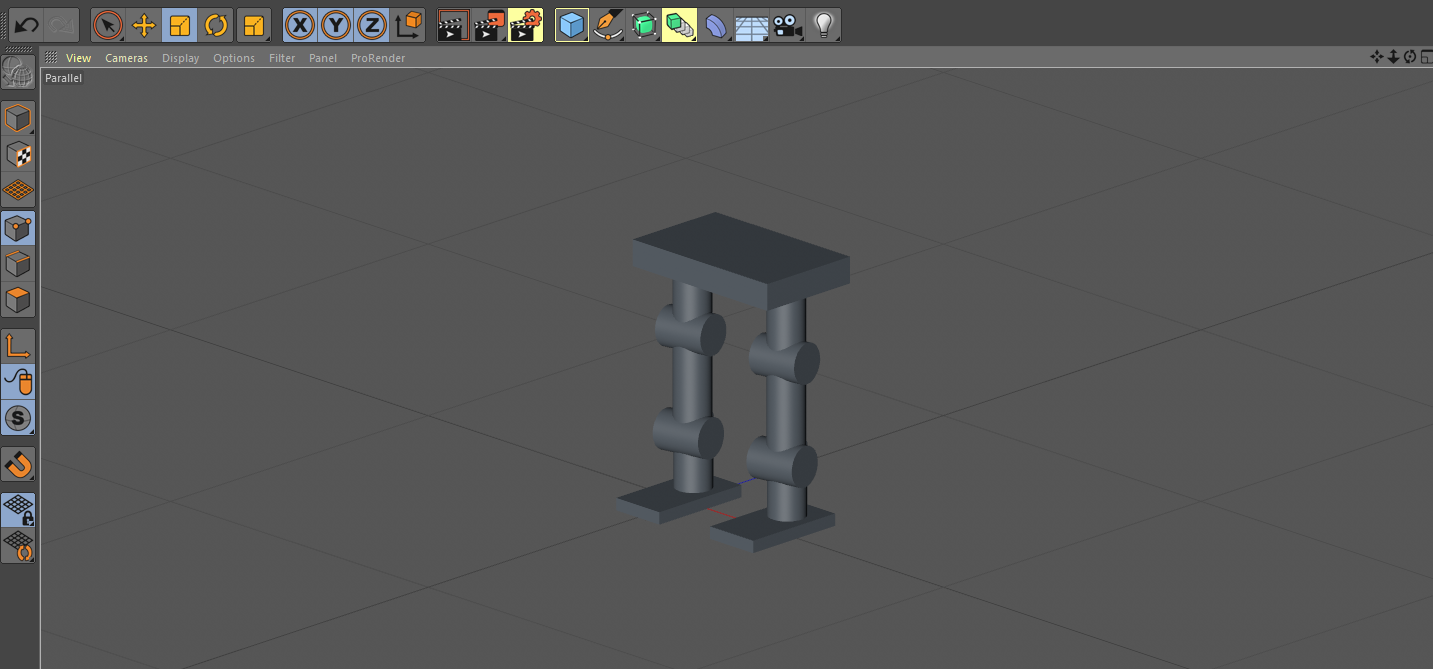Open the Display menu
1433x669 pixels.
180,58
